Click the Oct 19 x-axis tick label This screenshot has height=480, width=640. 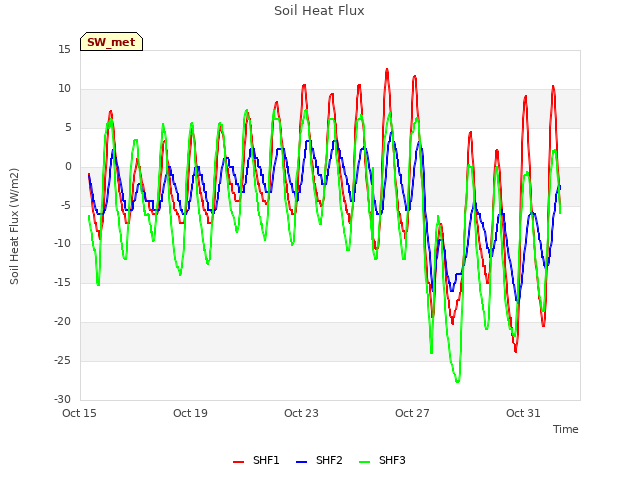[x=190, y=413]
